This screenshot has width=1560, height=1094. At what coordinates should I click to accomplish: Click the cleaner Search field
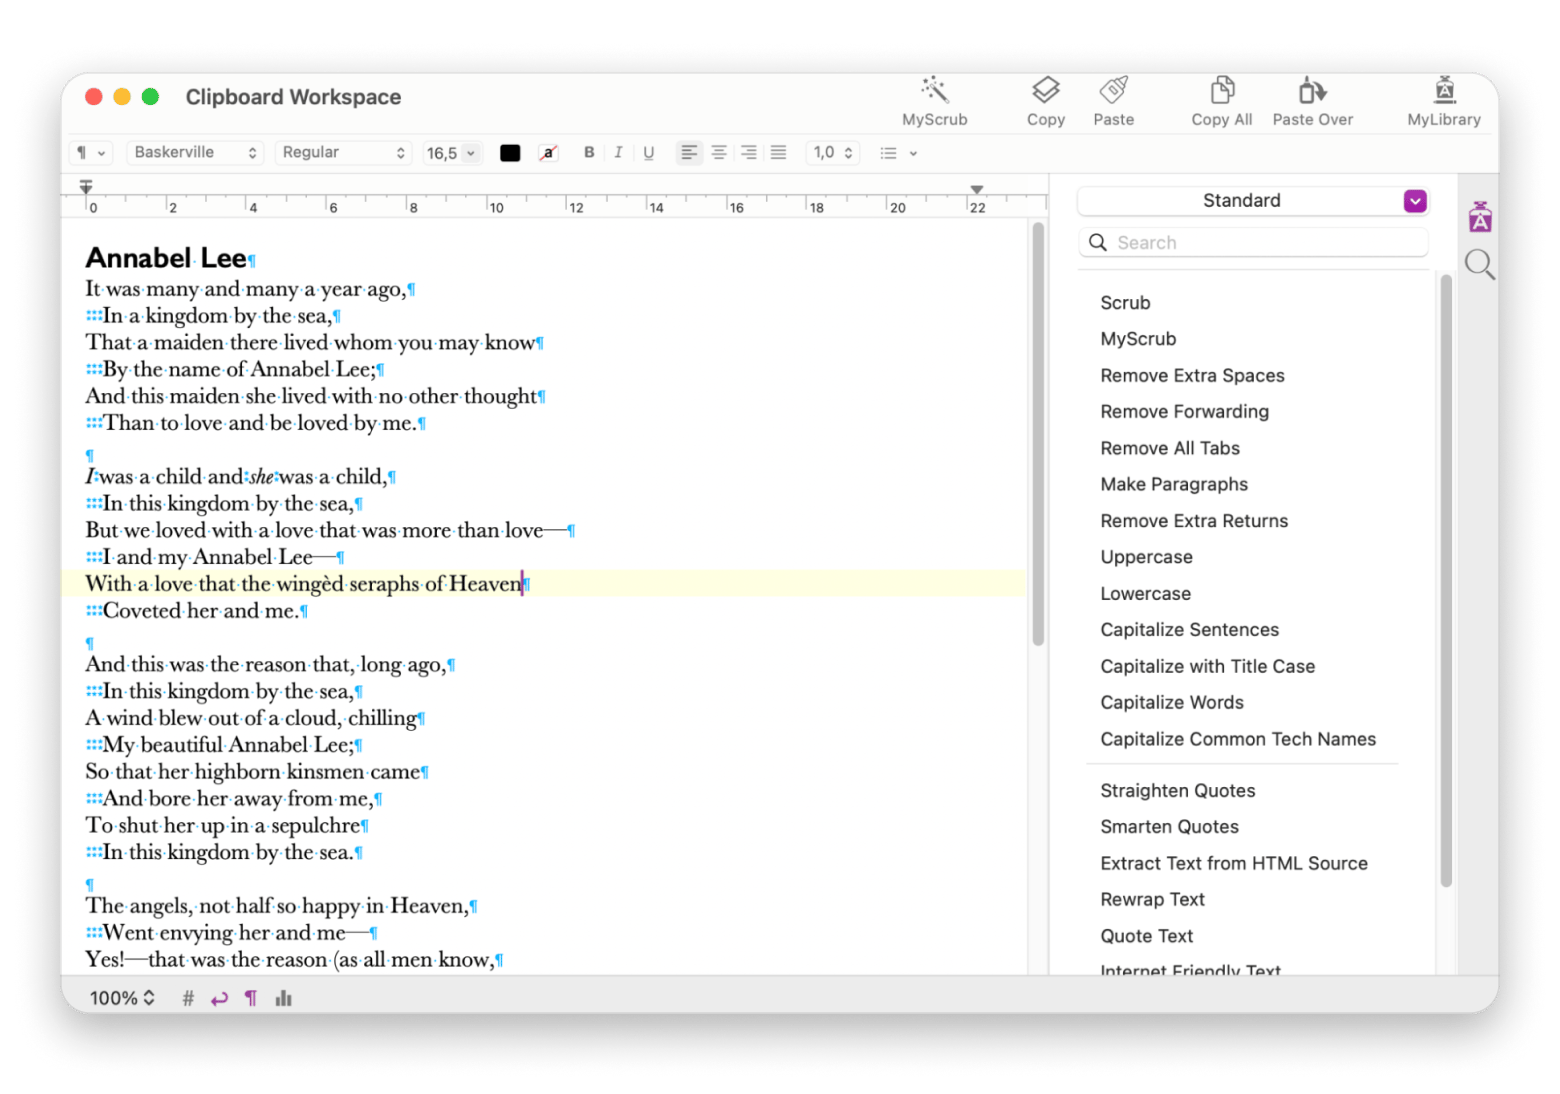[x=1253, y=242]
